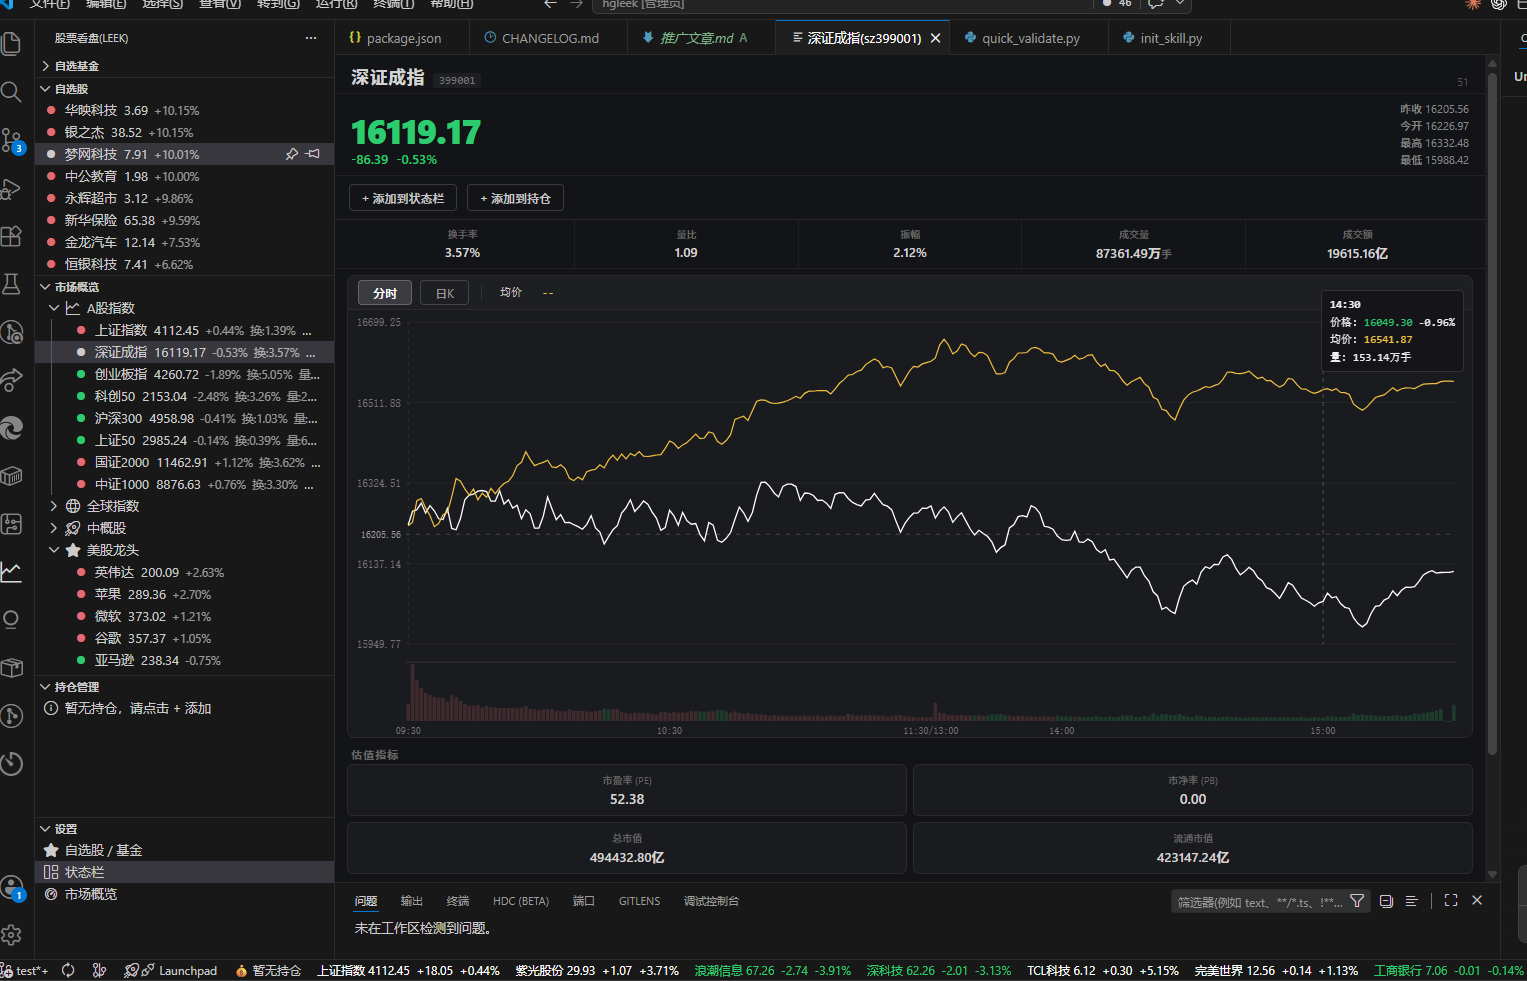Select the LEEK stock chart activity icon
This screenshot has height=981, width=1527.
tap(12, 572)
